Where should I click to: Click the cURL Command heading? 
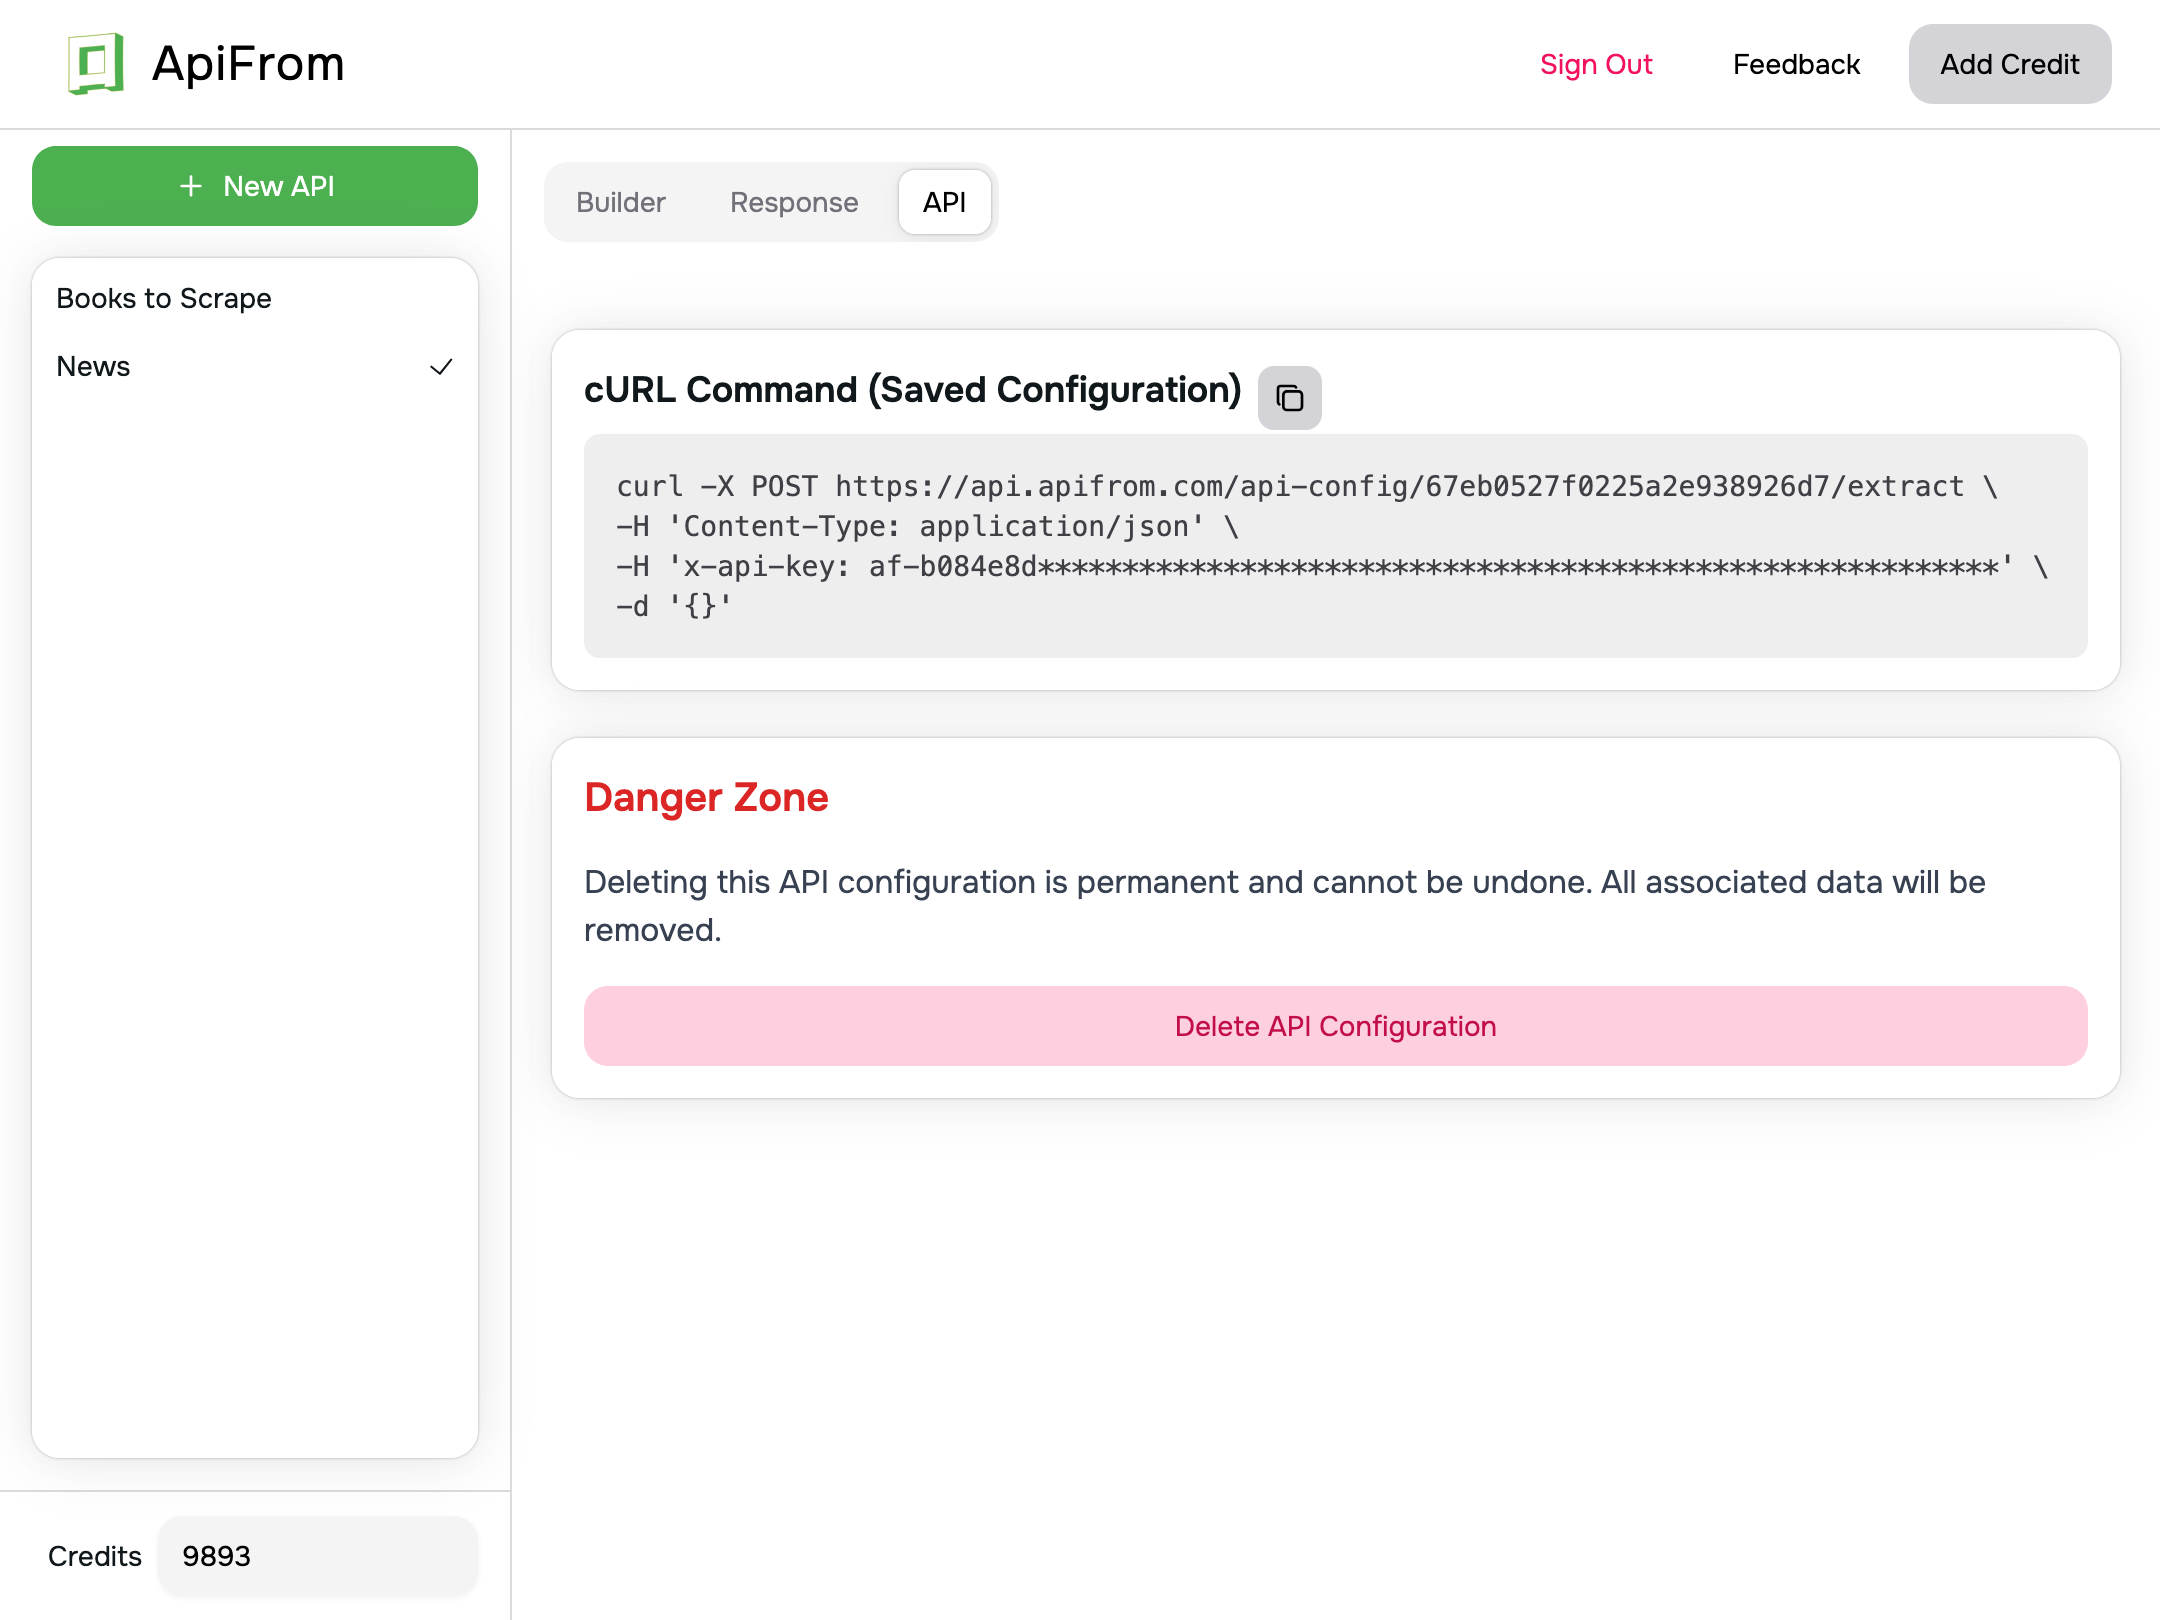[x=912, y=390]
